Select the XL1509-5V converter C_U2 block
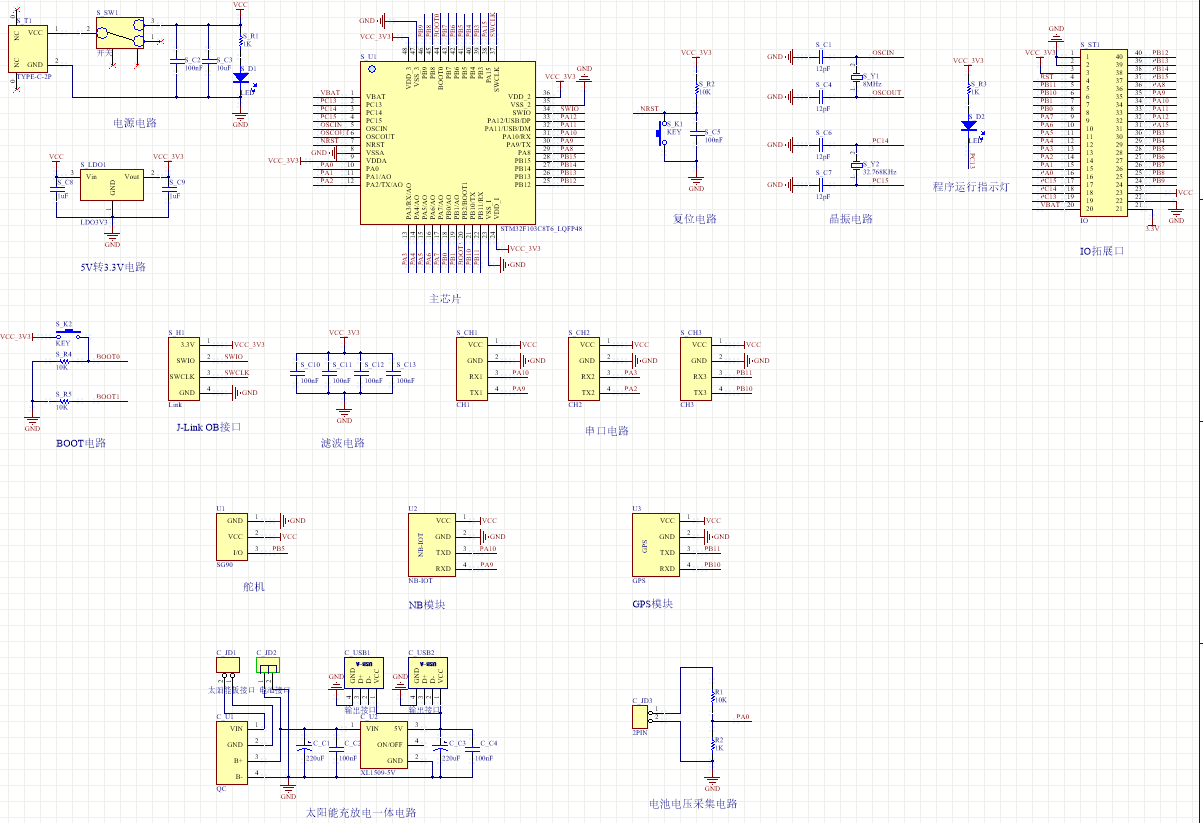 coord(384,744)
